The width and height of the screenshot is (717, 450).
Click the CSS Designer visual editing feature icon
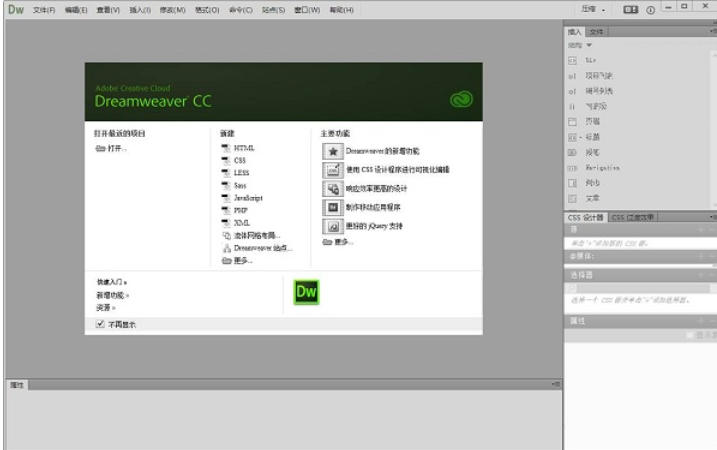point(333,170)
